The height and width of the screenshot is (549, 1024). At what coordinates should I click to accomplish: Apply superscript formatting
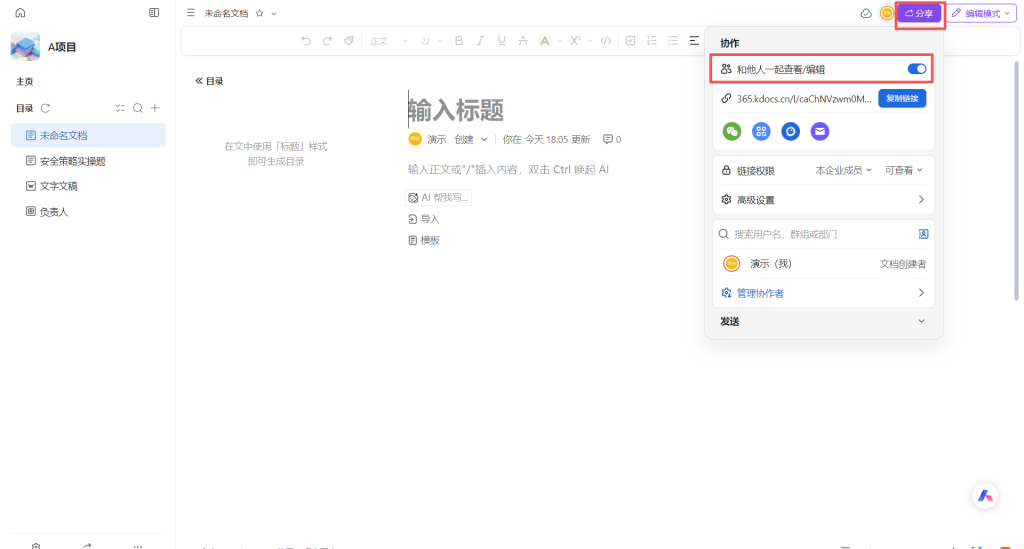pos(575,40)
